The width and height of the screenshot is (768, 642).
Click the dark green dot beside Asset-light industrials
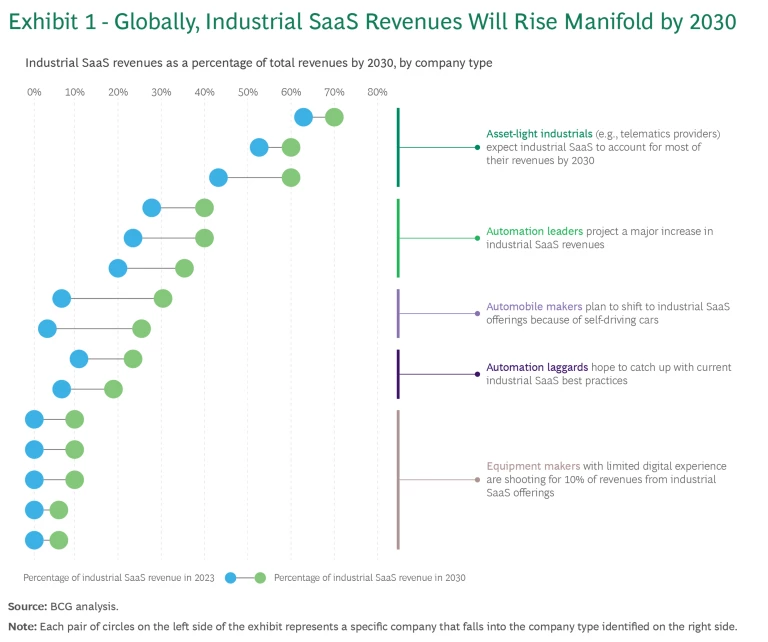click(478, 147)
